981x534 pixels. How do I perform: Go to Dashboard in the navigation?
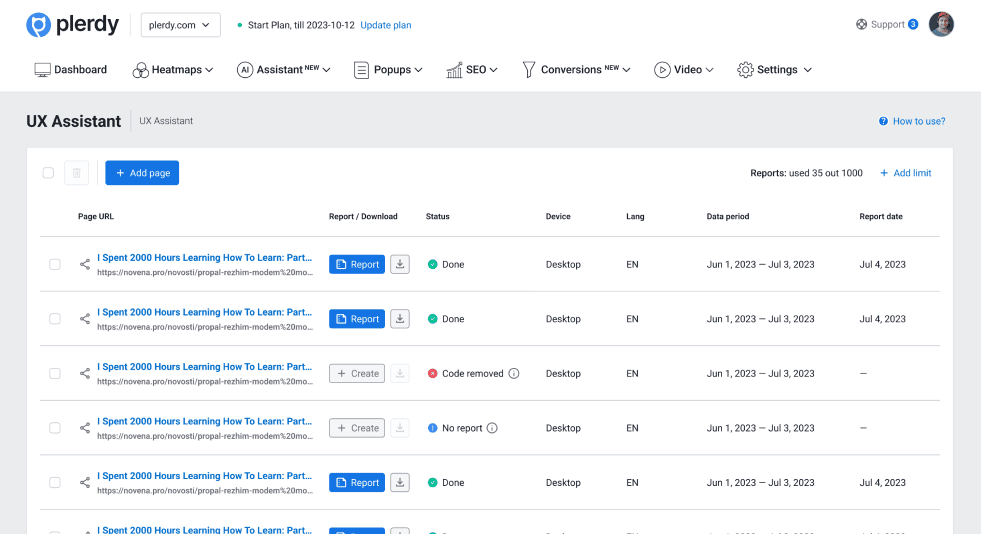coord(71,70)
